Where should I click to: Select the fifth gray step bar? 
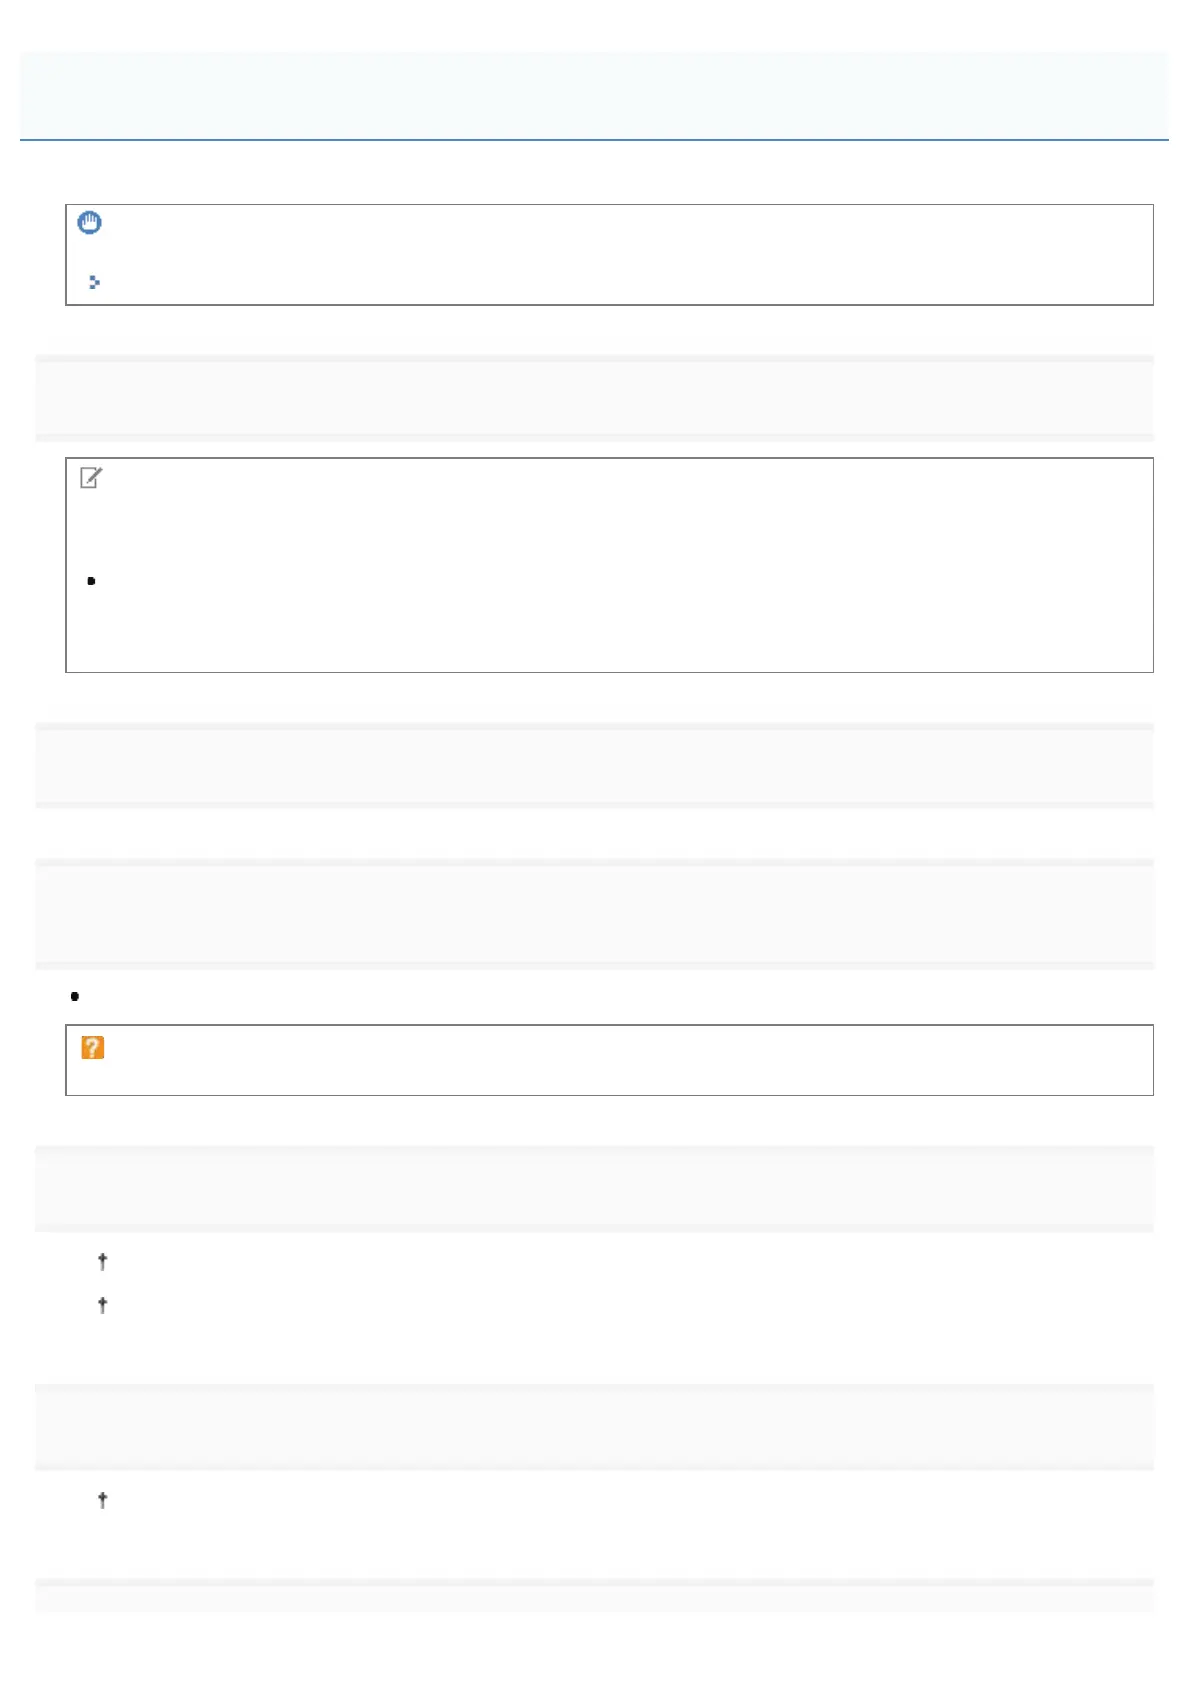coord(594,1426)
